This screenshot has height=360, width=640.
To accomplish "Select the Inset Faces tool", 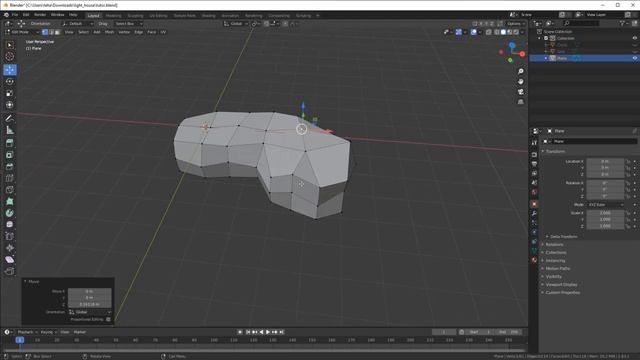I will 10,155.
